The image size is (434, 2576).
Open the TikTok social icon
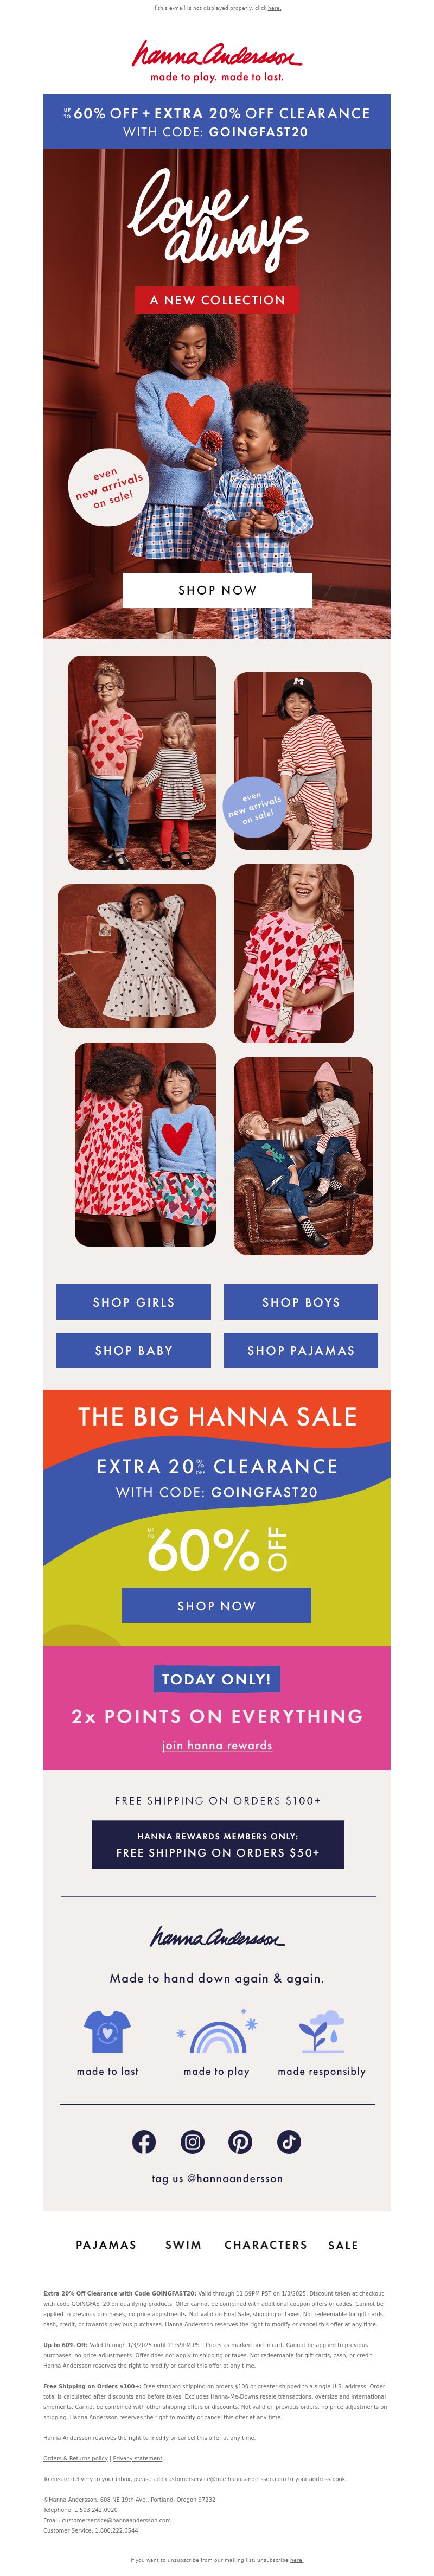pos(288,2141)
